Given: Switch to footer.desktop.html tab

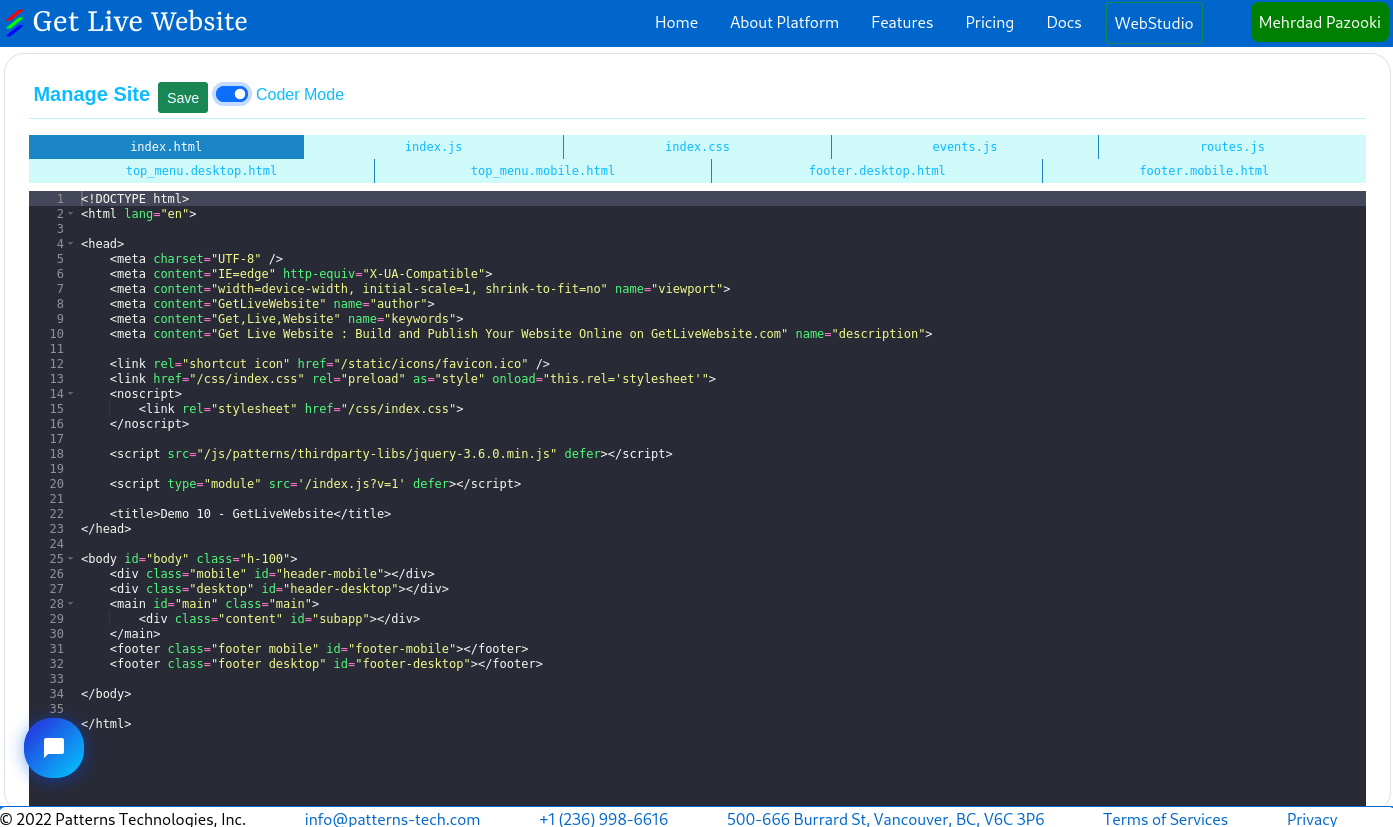Looking at the screenshot, I should pos(877,171).
